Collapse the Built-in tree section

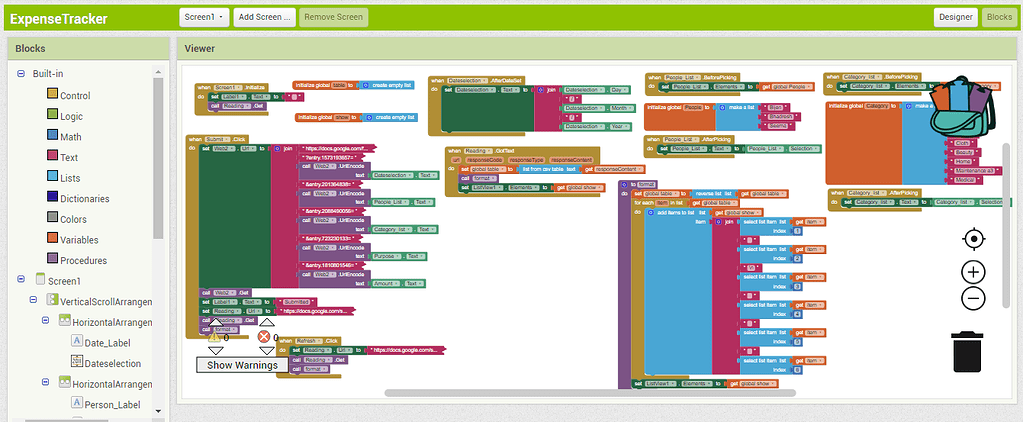tap(20, 74)
